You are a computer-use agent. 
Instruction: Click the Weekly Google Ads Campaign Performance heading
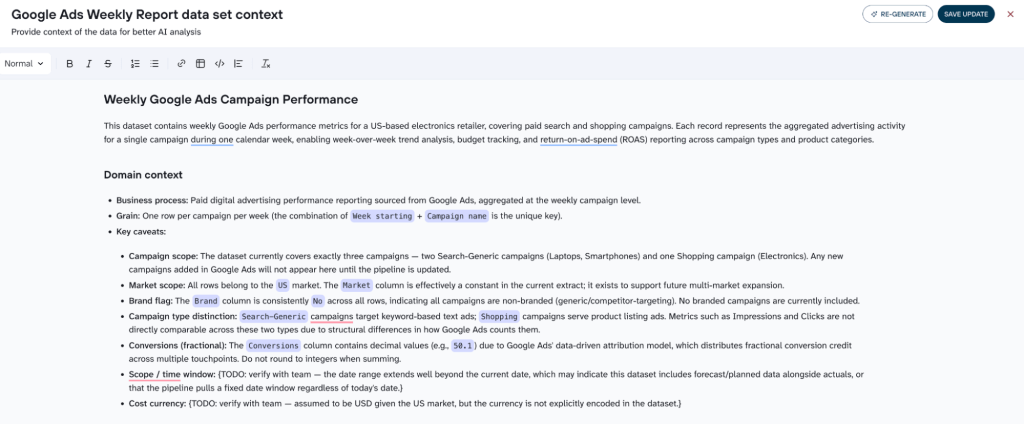tap(231, 100)
